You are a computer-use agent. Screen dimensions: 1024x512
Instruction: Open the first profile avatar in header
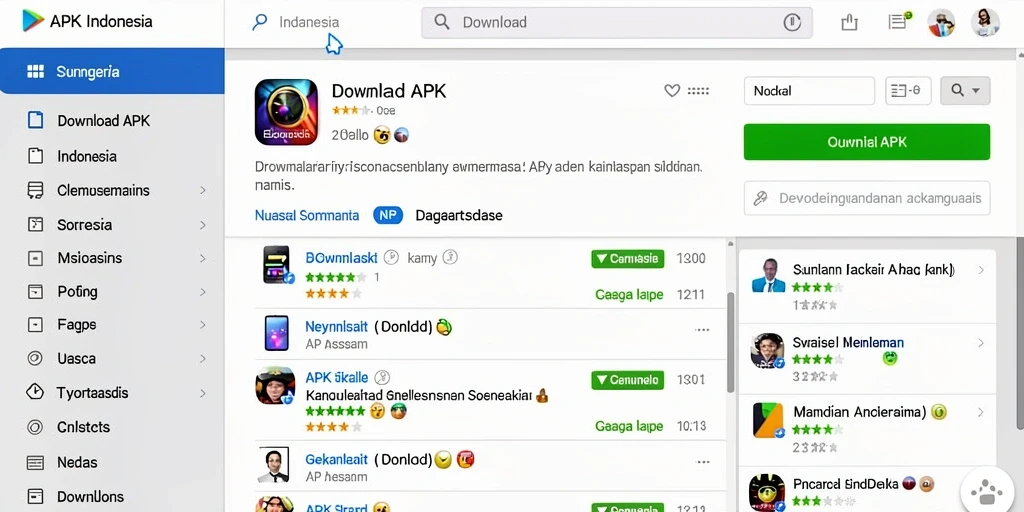(x=941, y=22)
